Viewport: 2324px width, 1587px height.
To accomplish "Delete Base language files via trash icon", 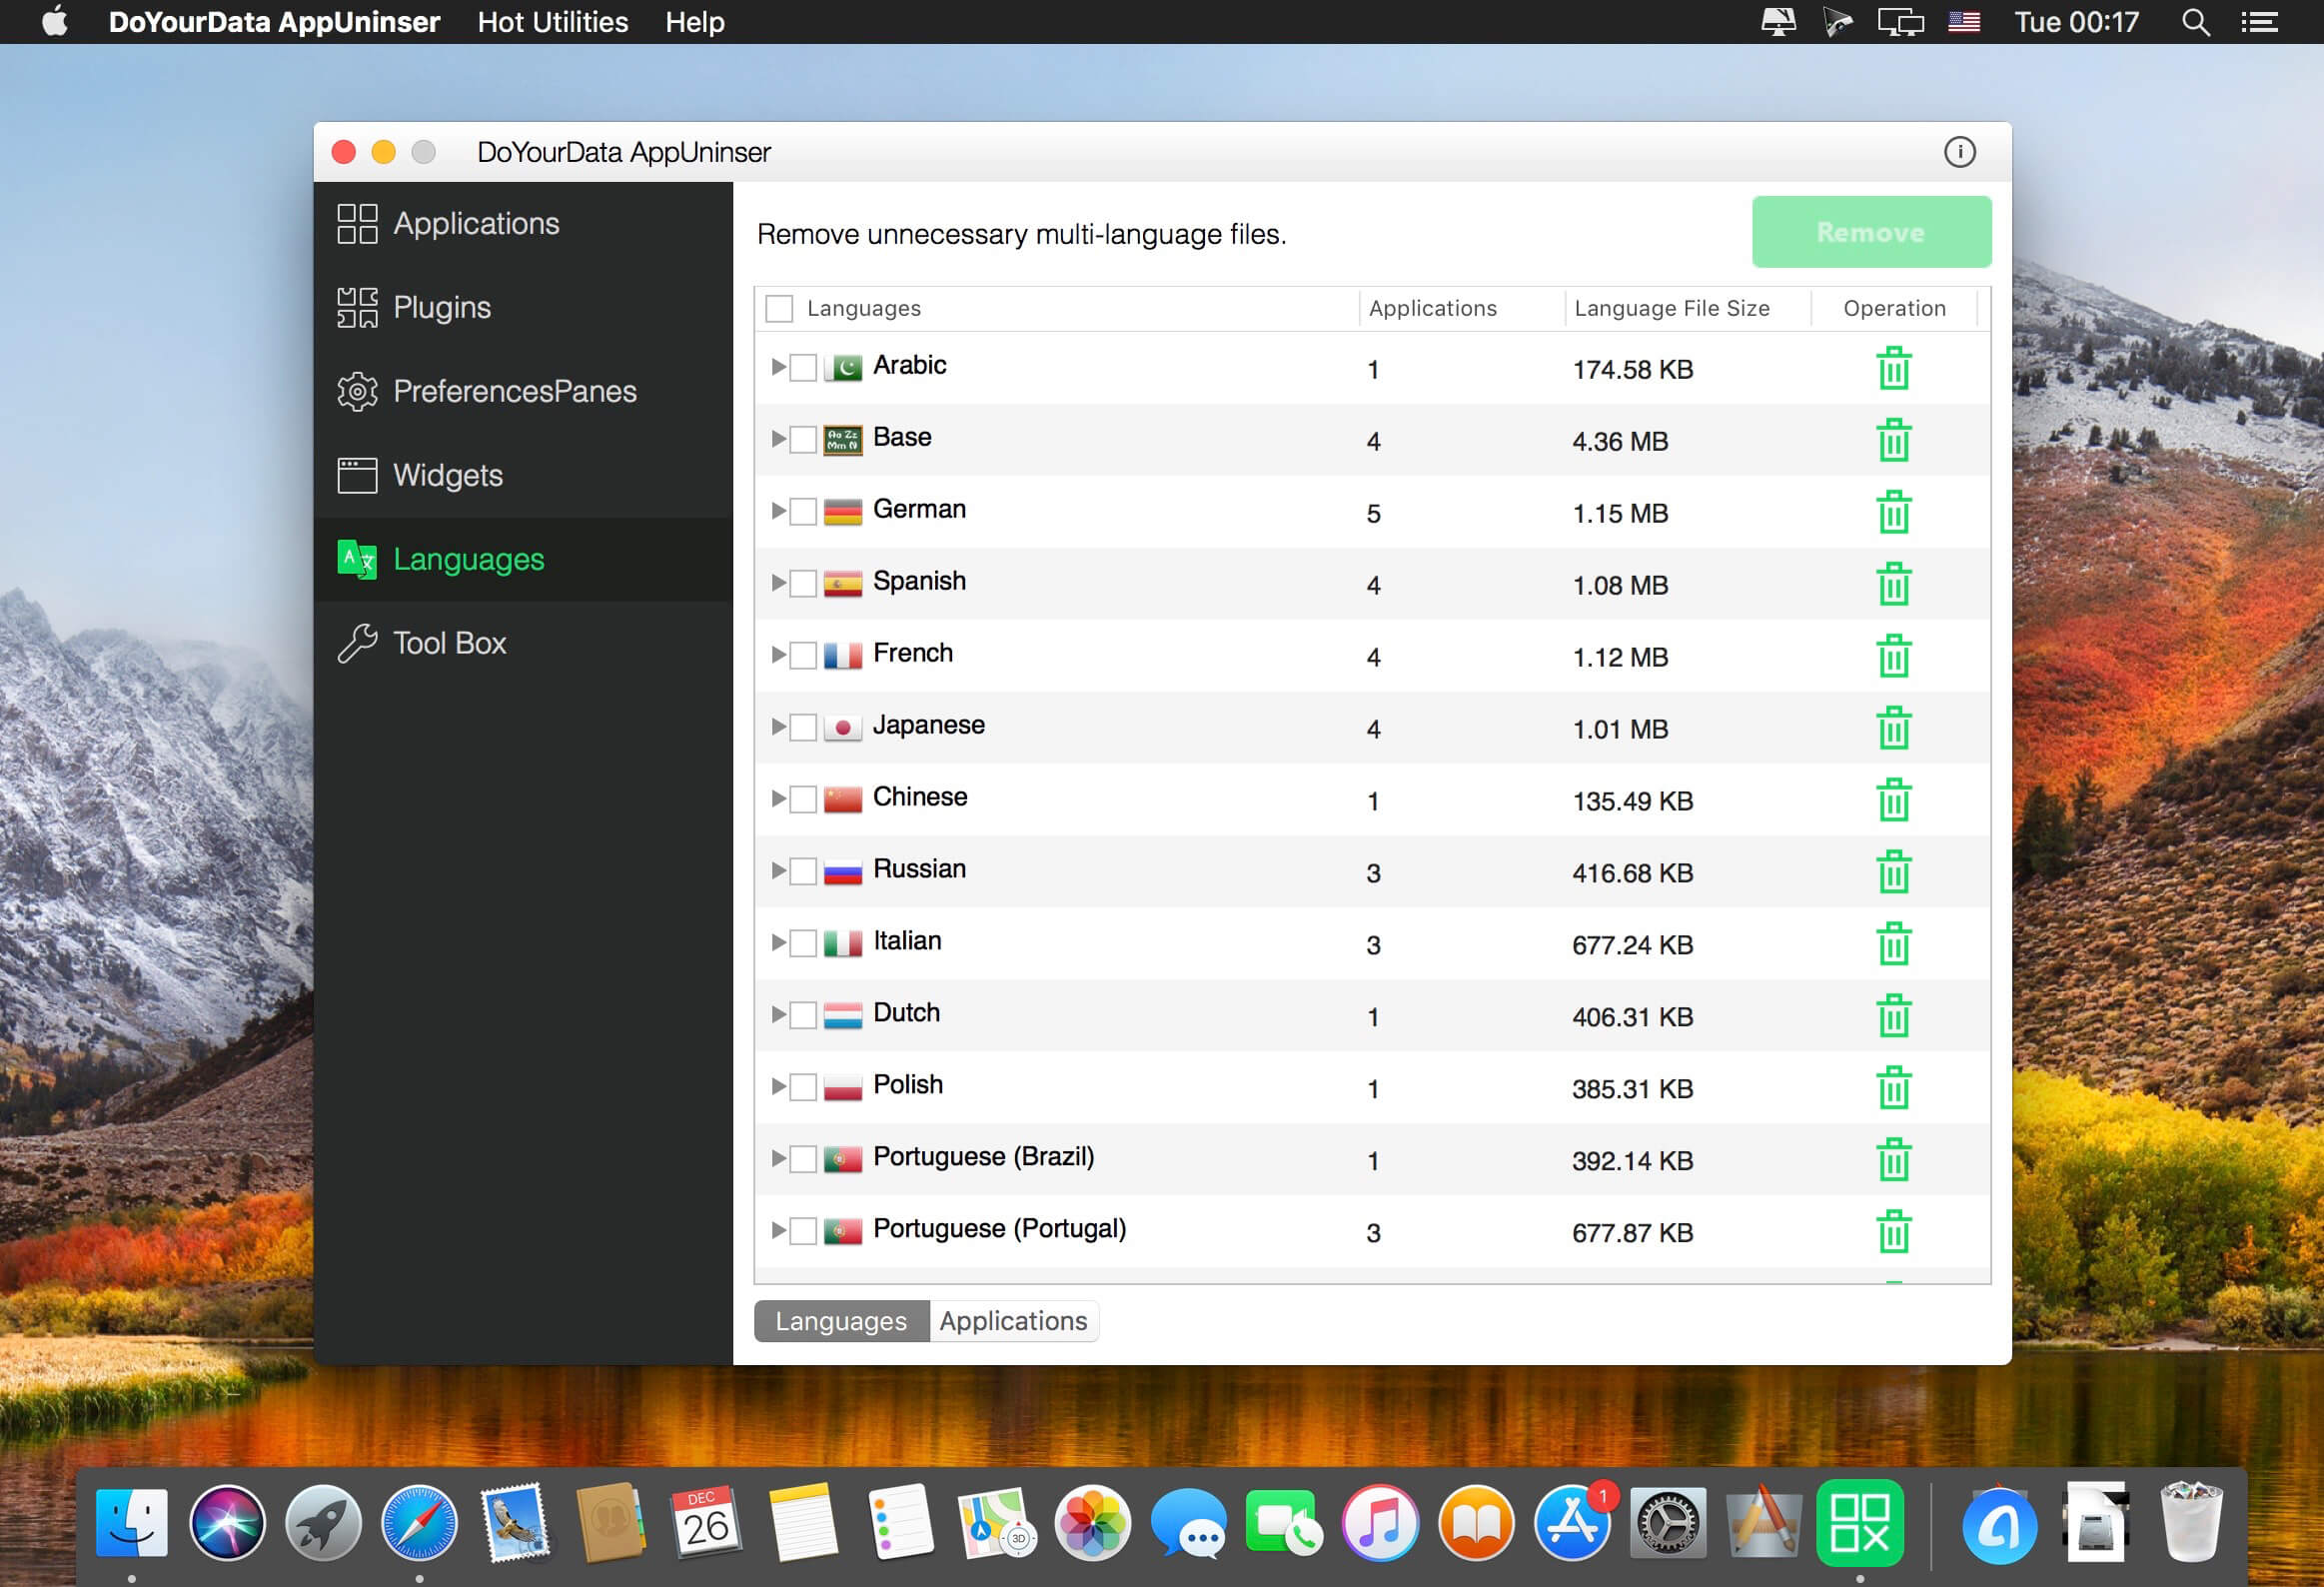I will (x=1893, y=440).
